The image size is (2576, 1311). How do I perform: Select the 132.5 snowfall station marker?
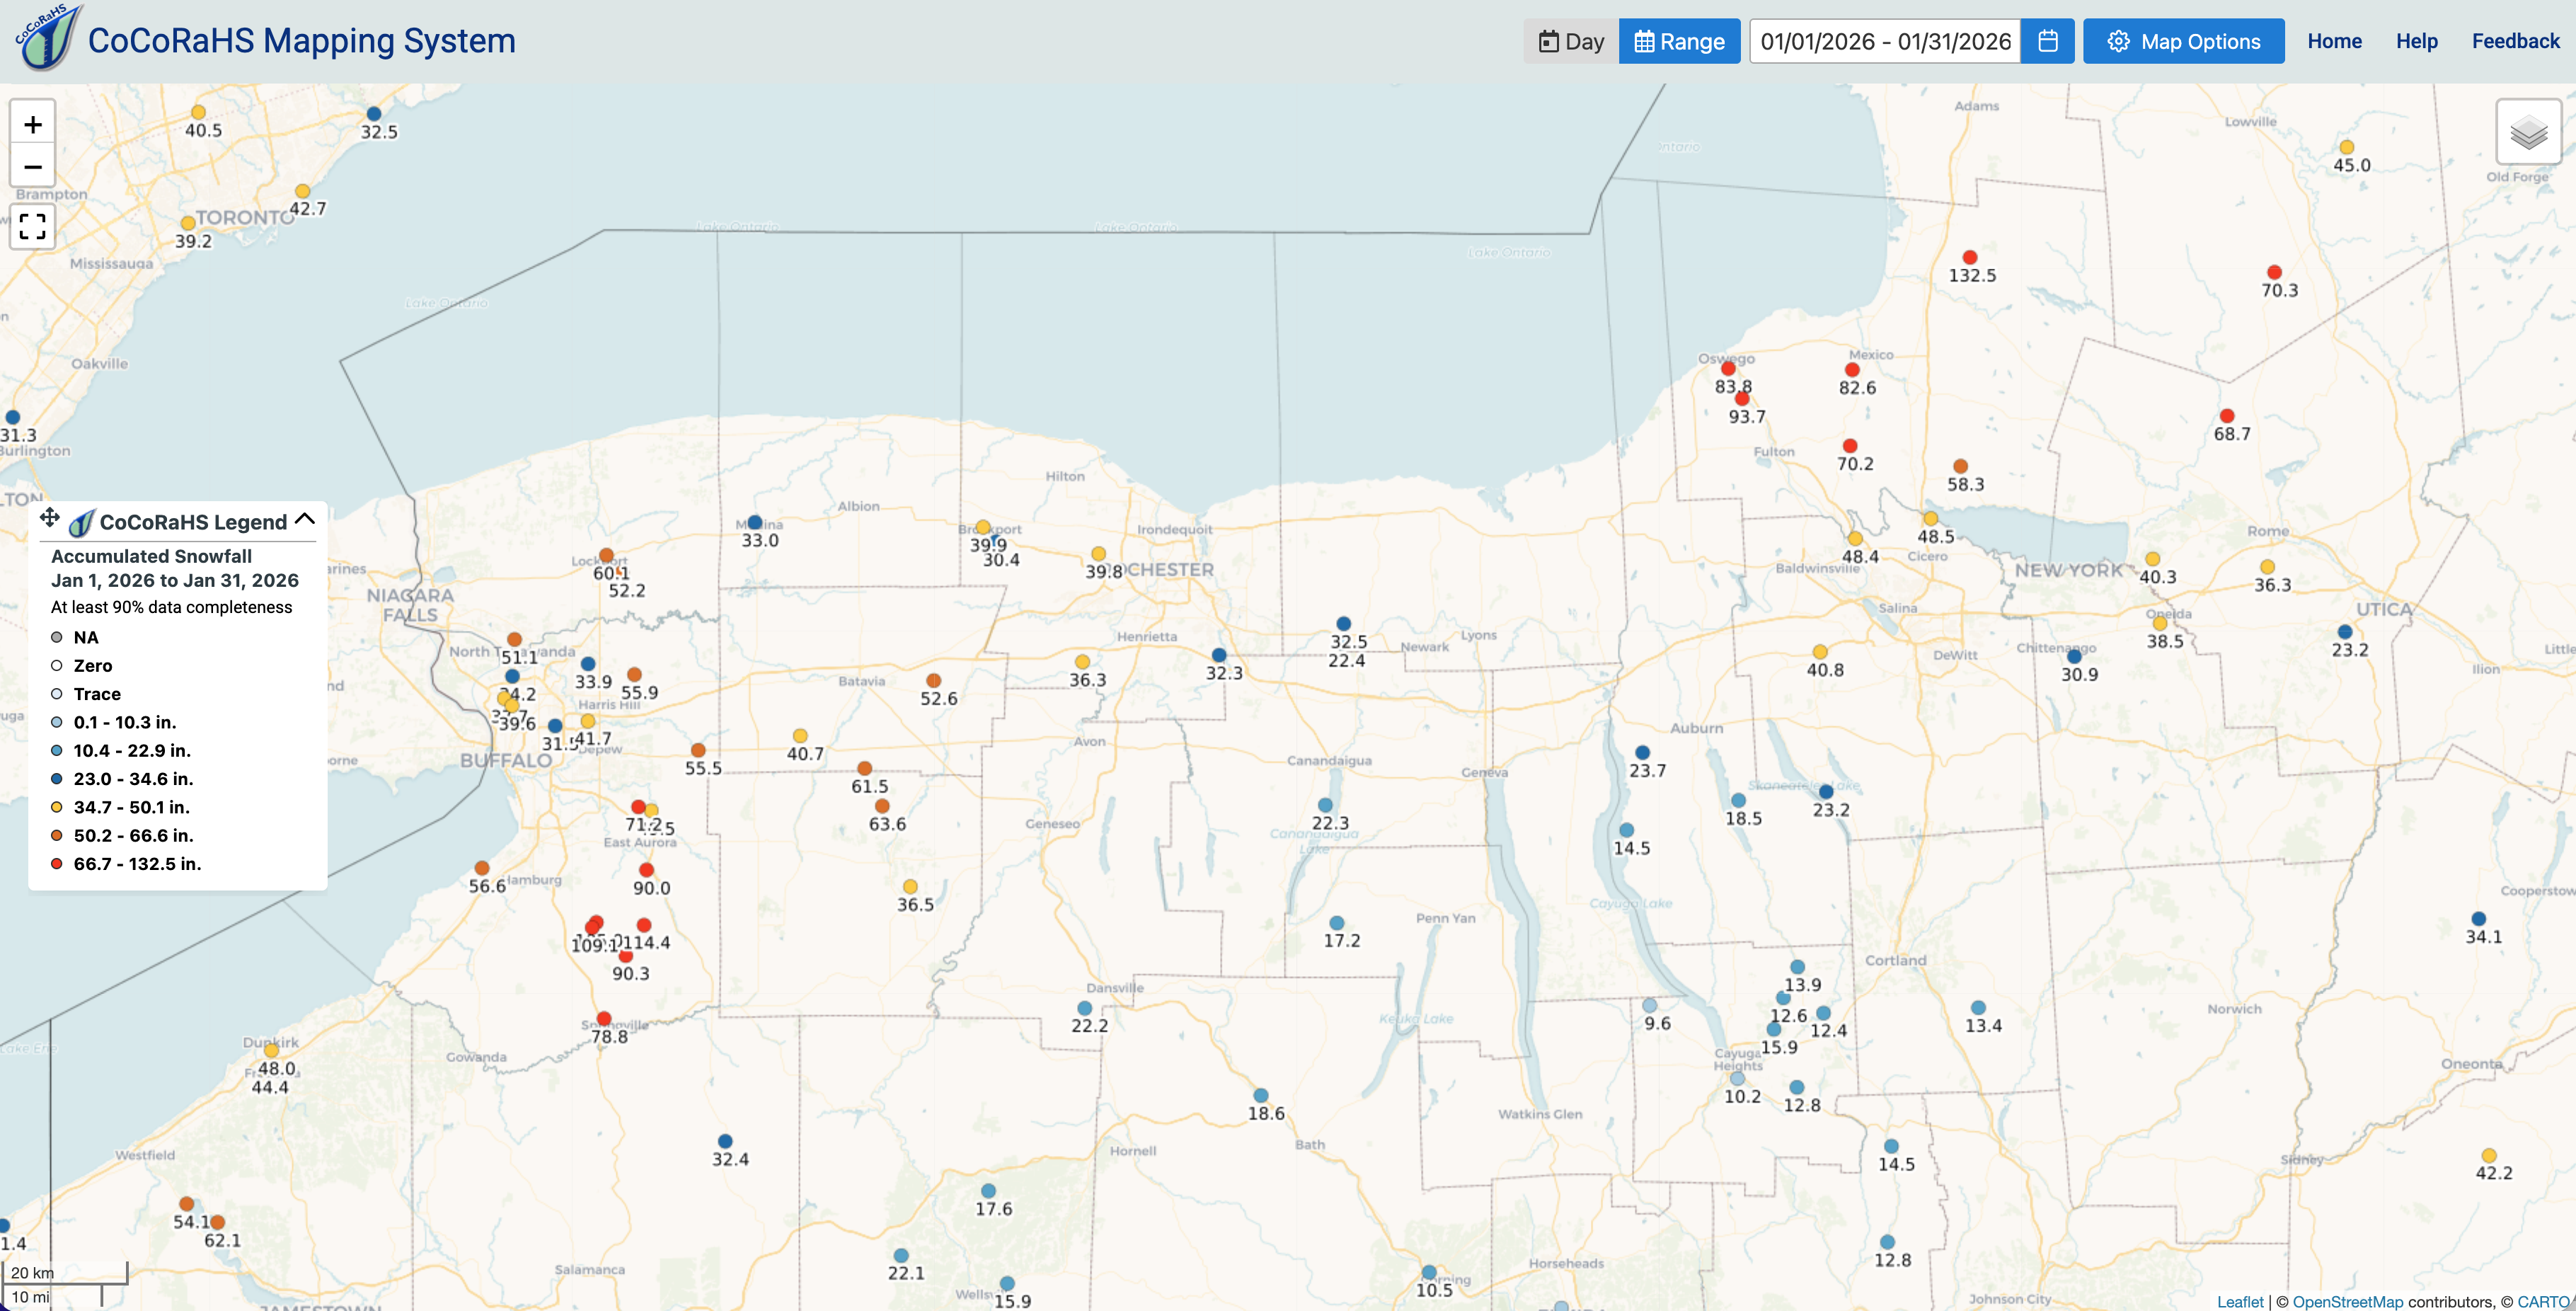pos(1970,258)
